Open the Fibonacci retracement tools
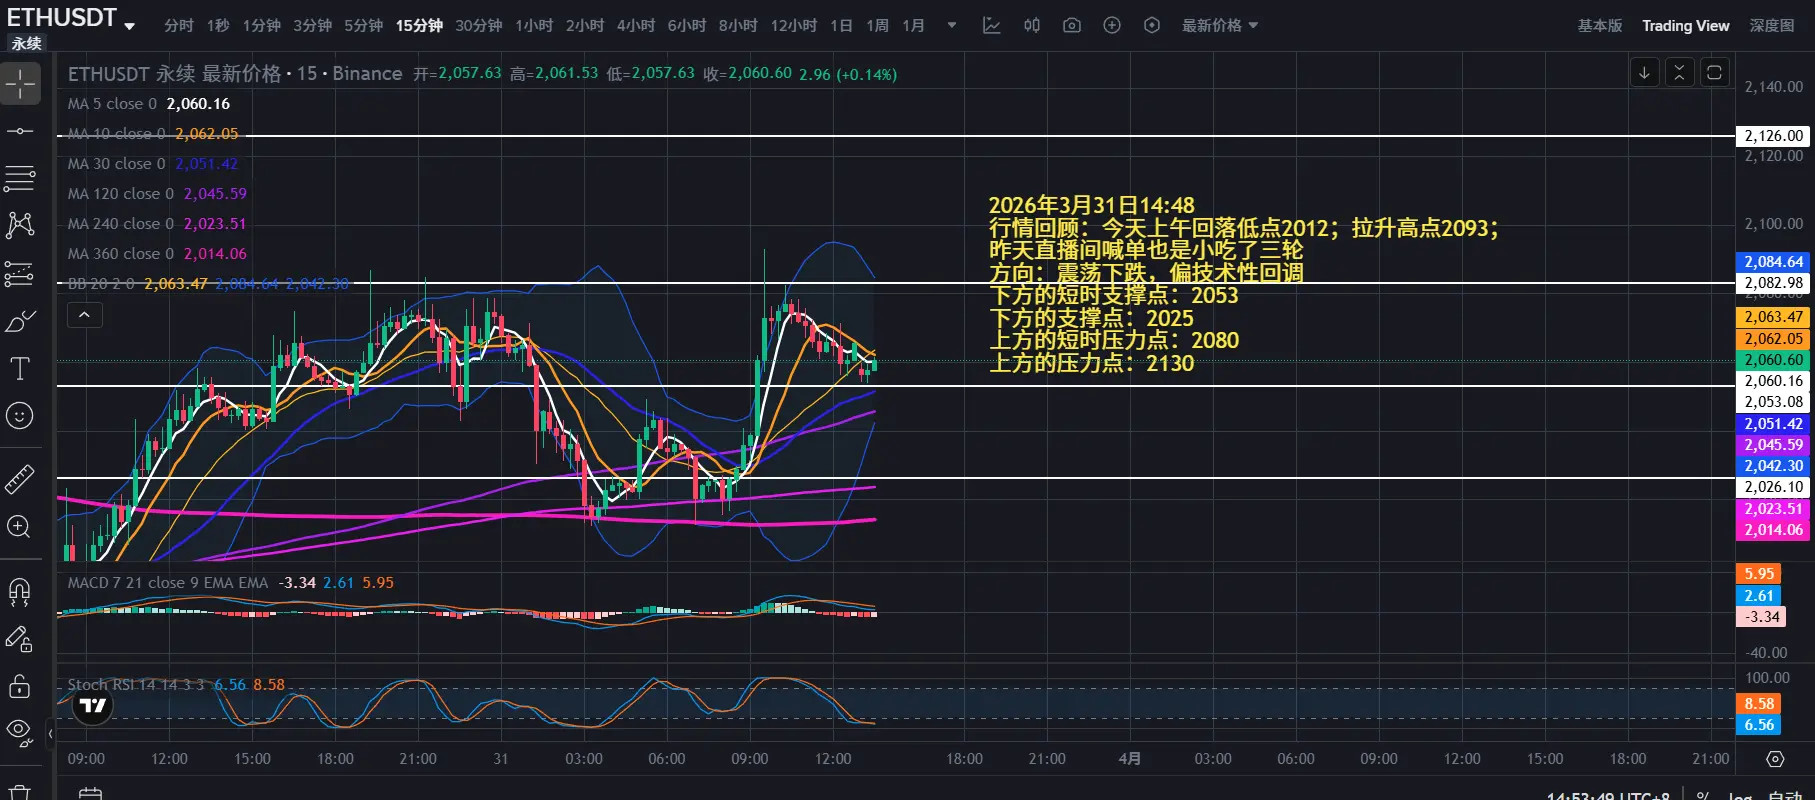The height and width of the screenshot is (800, 1815). tap(20, 179)
